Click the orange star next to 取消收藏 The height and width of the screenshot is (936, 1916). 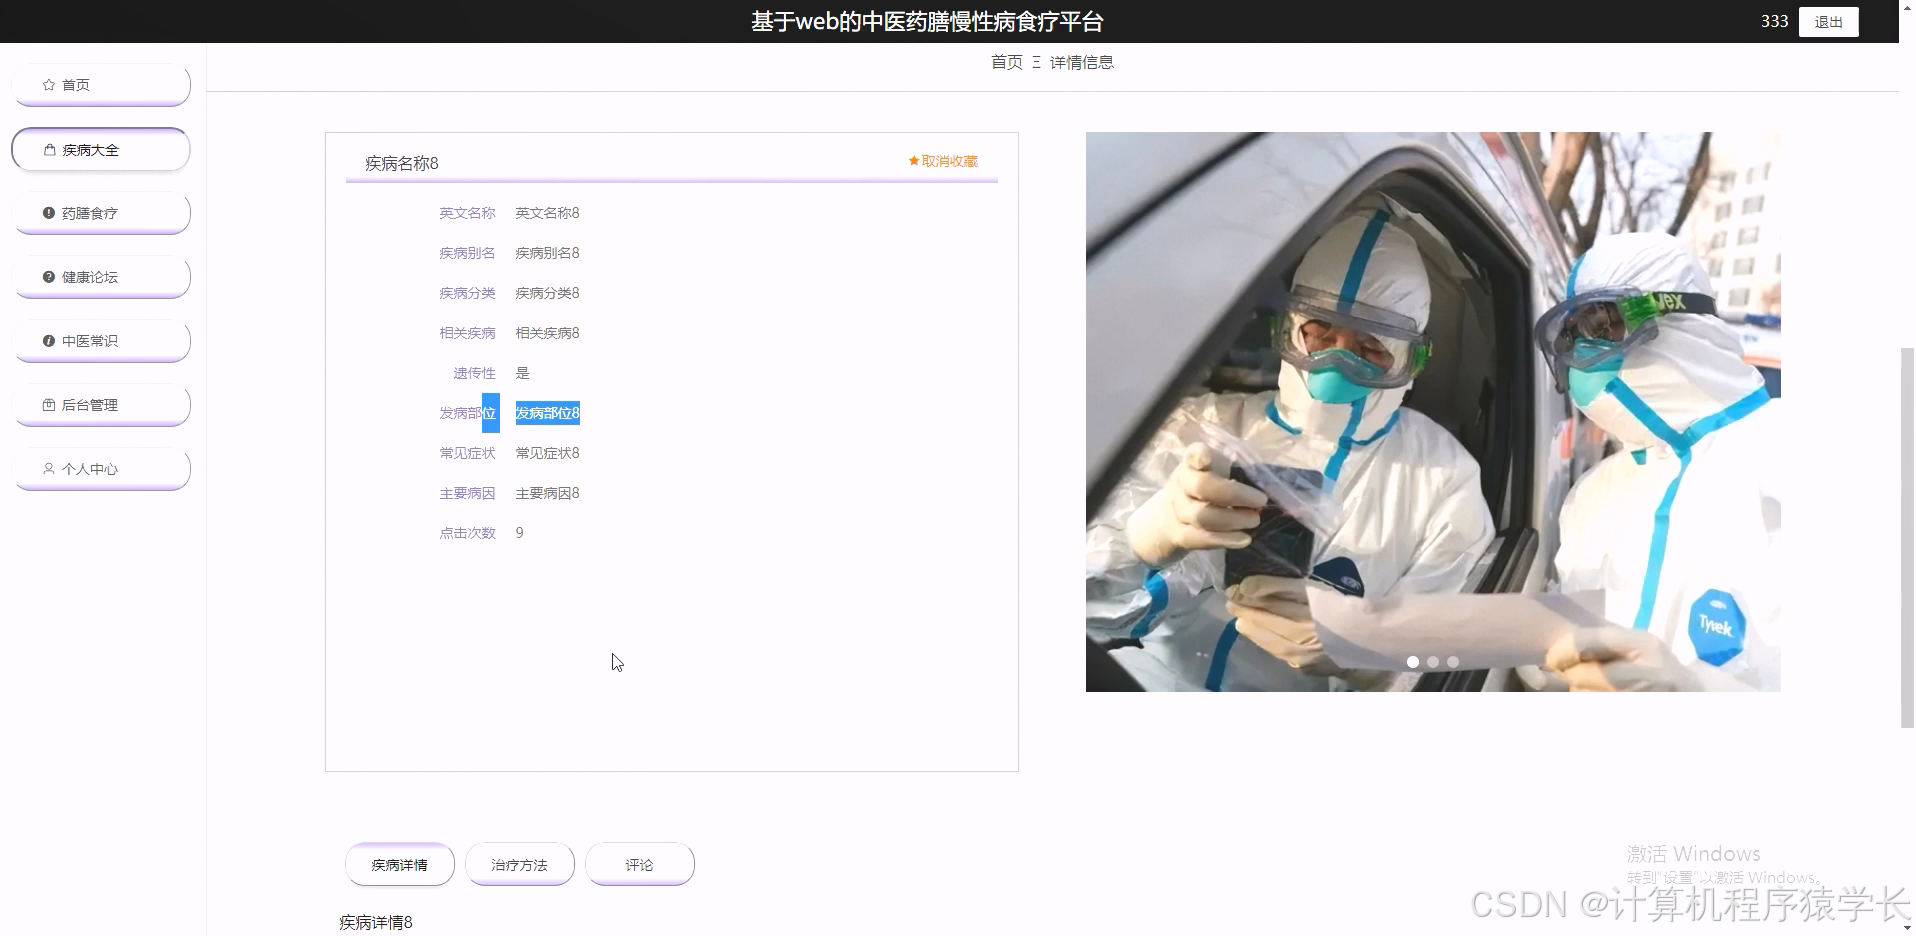point(911,160)
